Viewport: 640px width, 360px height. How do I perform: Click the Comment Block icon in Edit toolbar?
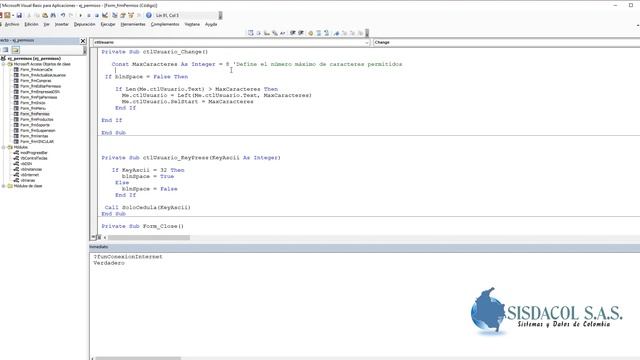coord(319,33)
